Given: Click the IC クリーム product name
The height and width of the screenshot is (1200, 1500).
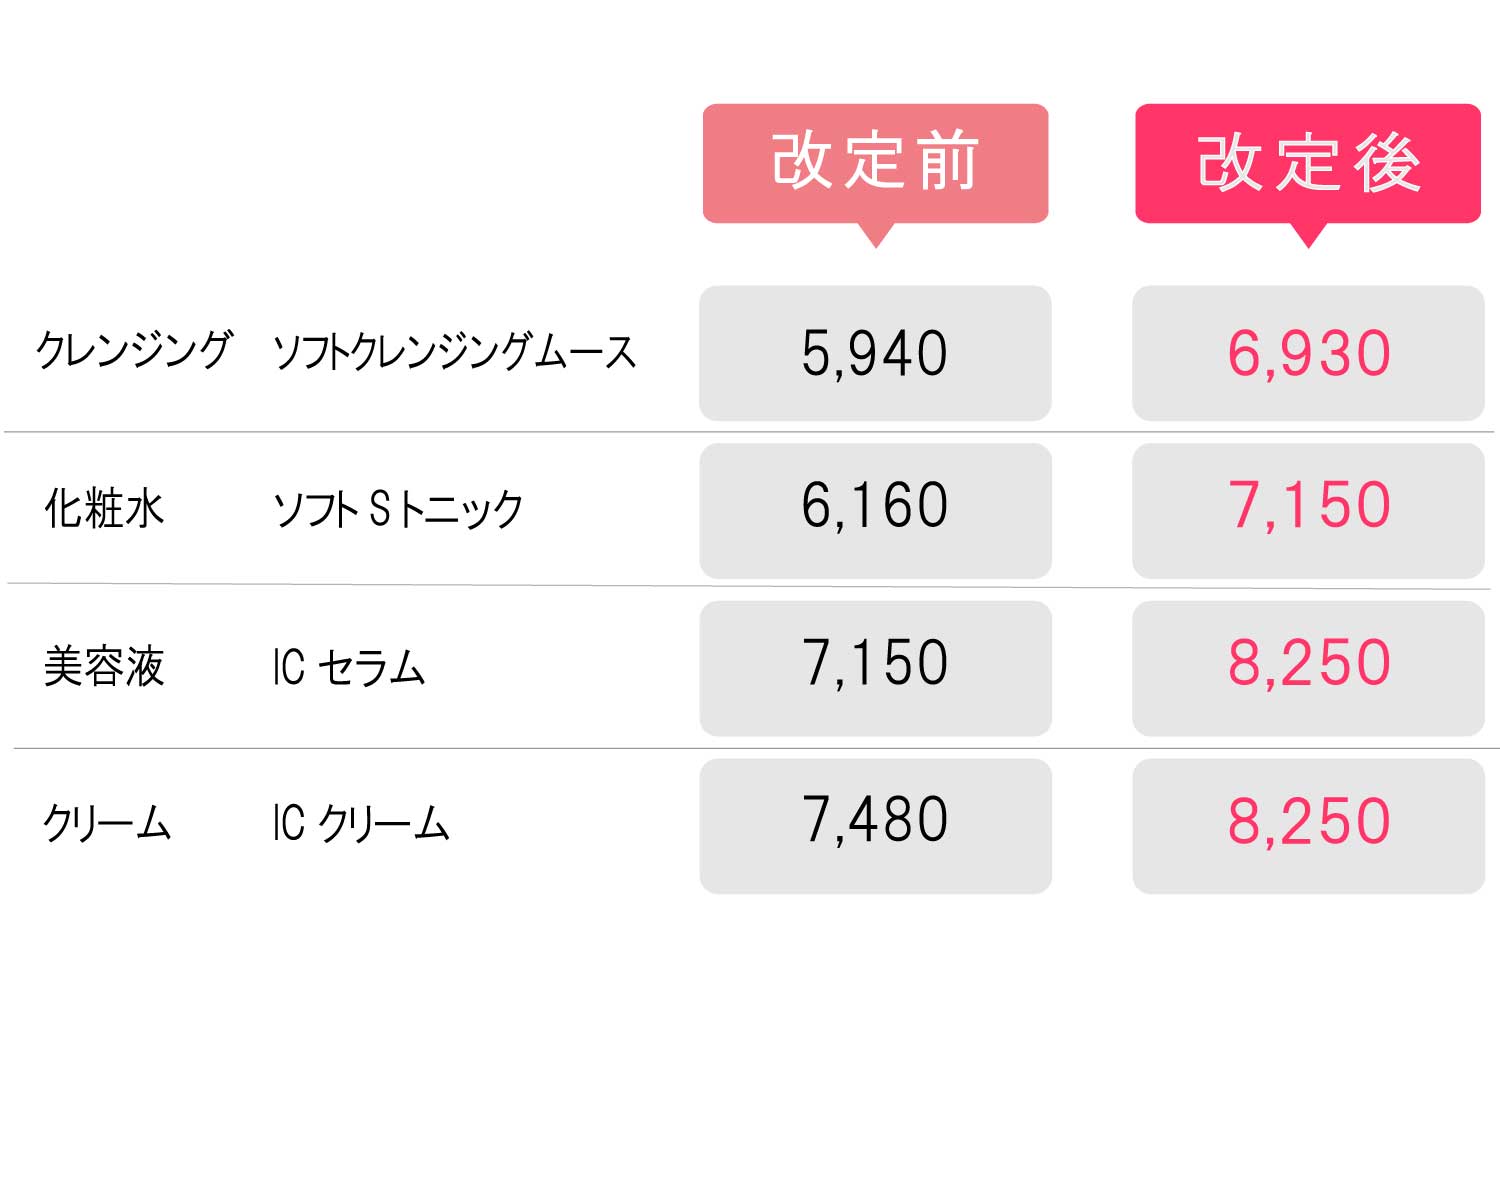Looking at the screenshot, I should click(x=361, y=824).
